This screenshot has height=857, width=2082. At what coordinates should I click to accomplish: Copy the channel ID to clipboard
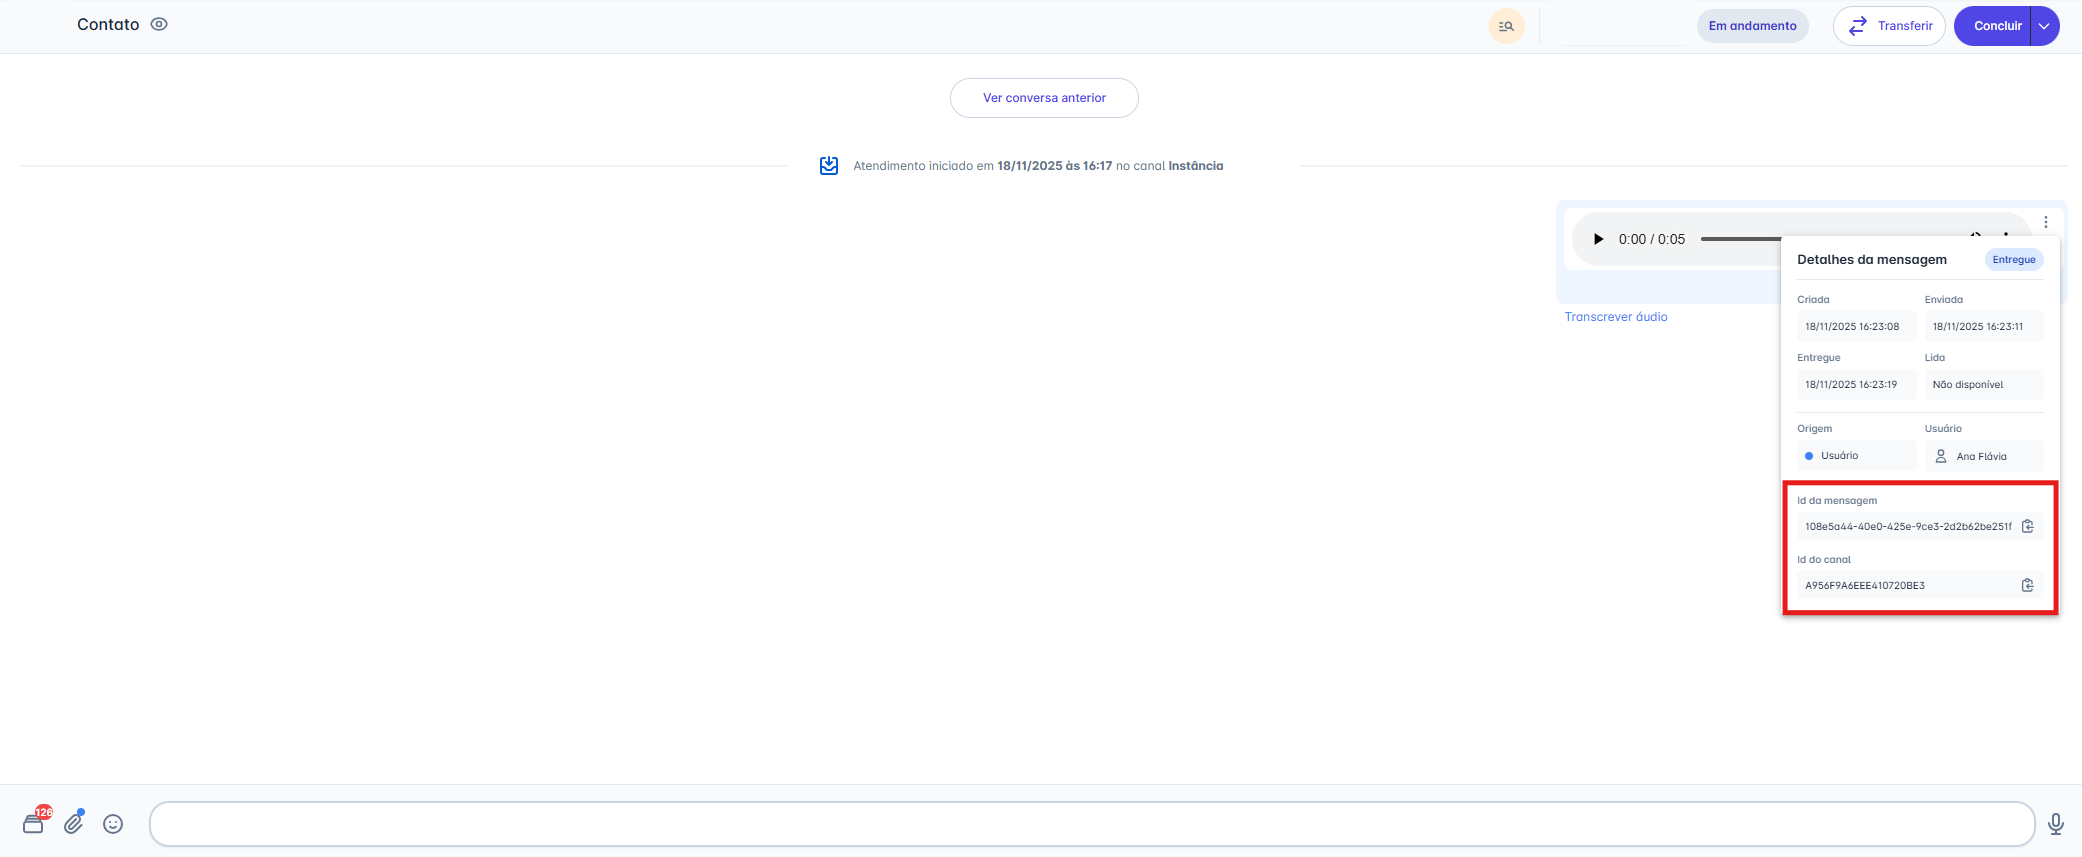pos(2027,586)
